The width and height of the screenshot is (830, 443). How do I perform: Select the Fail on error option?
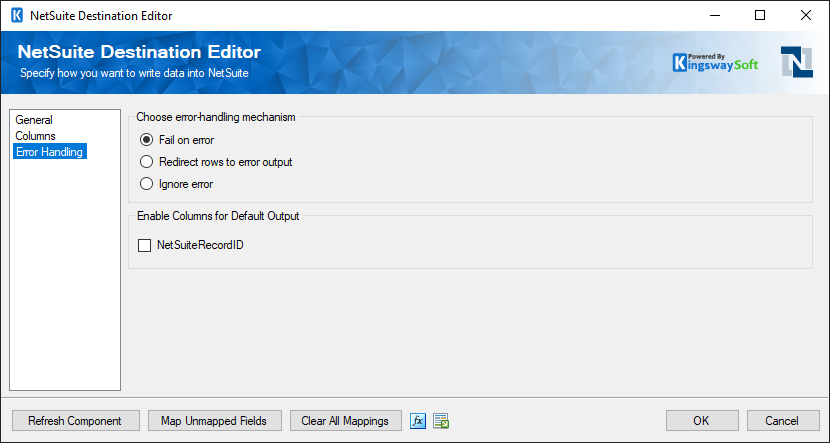pyautogui.click(x=177, y=140)
